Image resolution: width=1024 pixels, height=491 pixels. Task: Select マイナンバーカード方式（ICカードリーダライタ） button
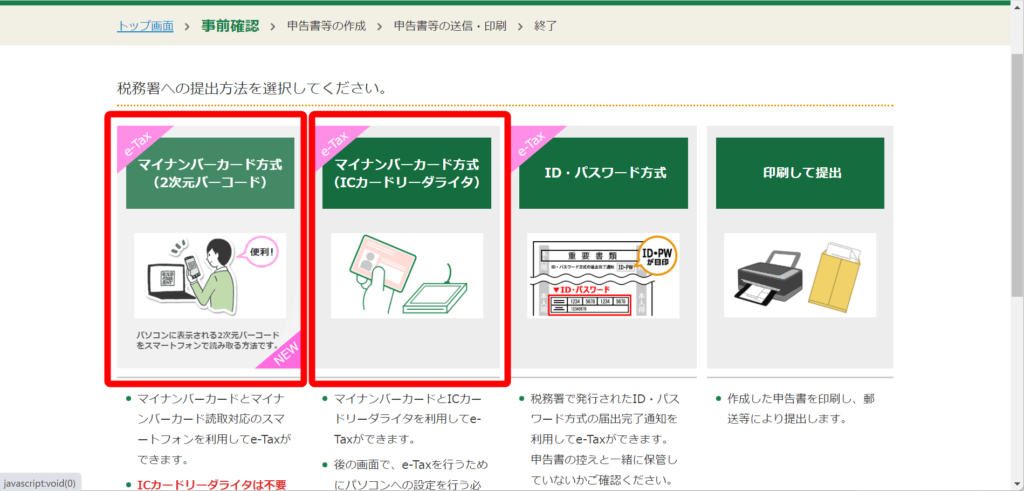[x=406, y=173]
